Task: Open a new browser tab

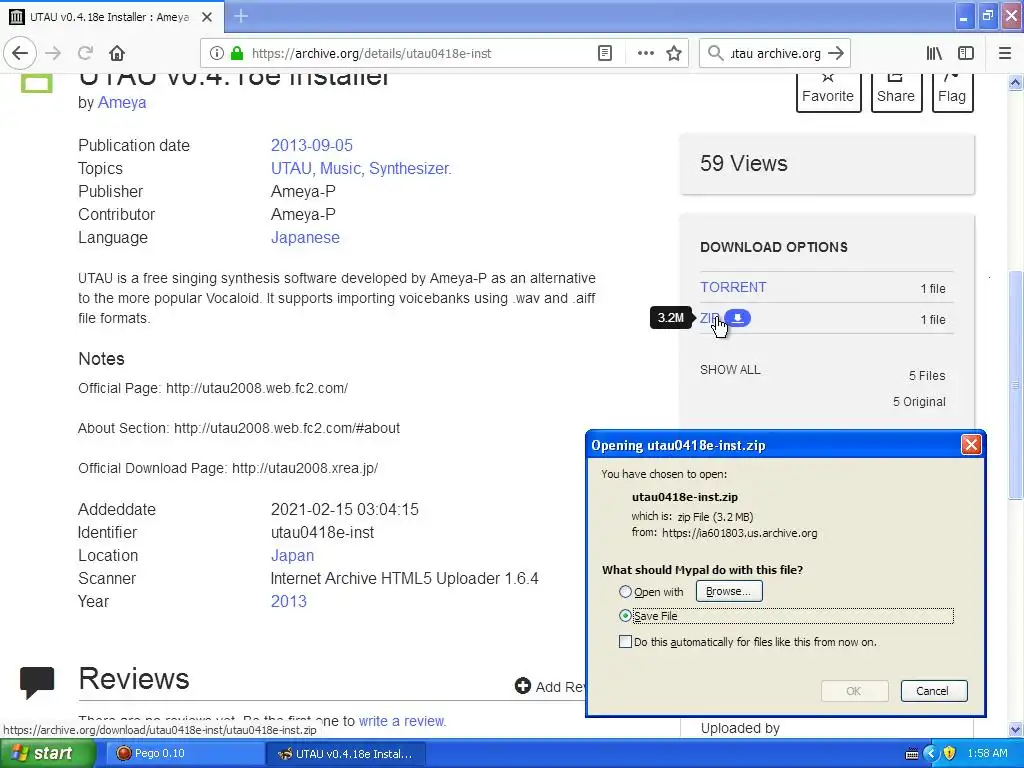Action: [x=241, y=16]
